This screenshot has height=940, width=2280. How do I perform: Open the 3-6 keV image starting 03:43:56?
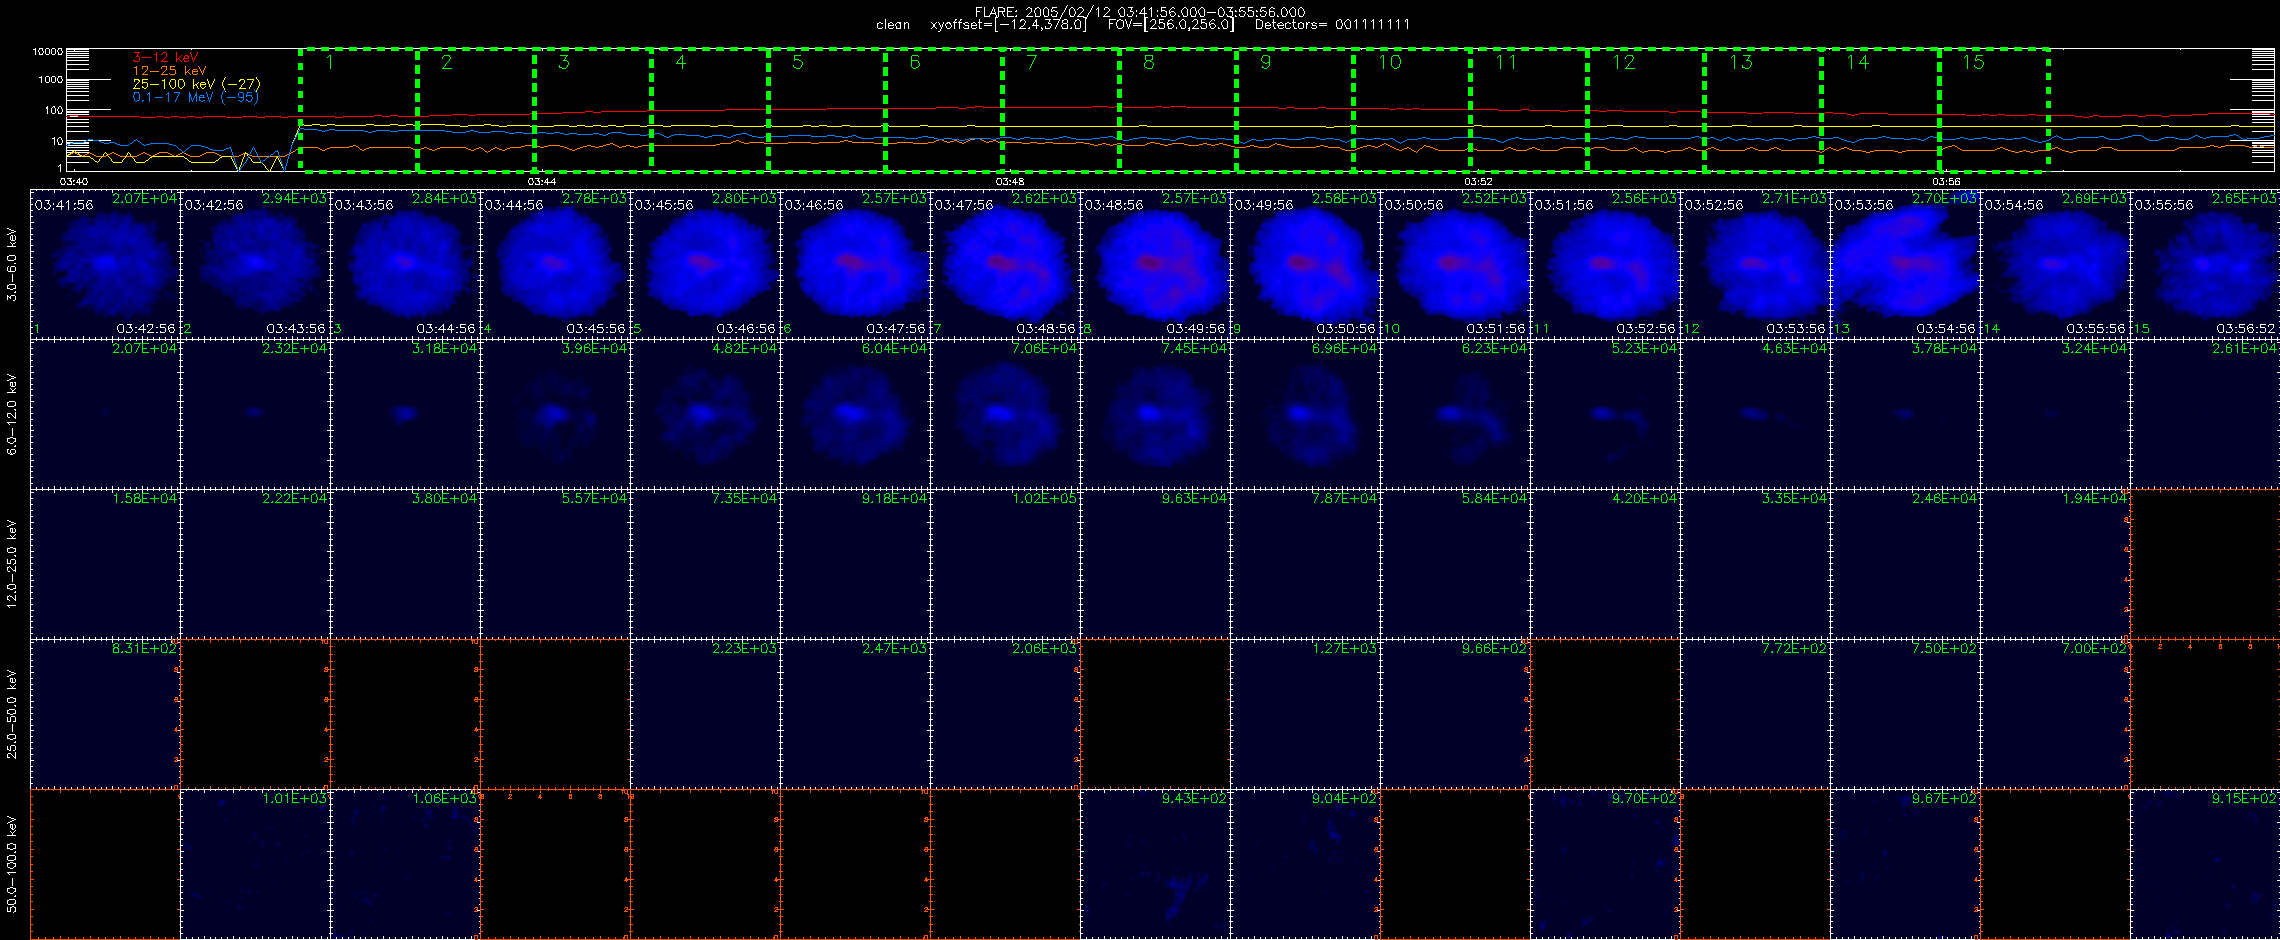405,263
